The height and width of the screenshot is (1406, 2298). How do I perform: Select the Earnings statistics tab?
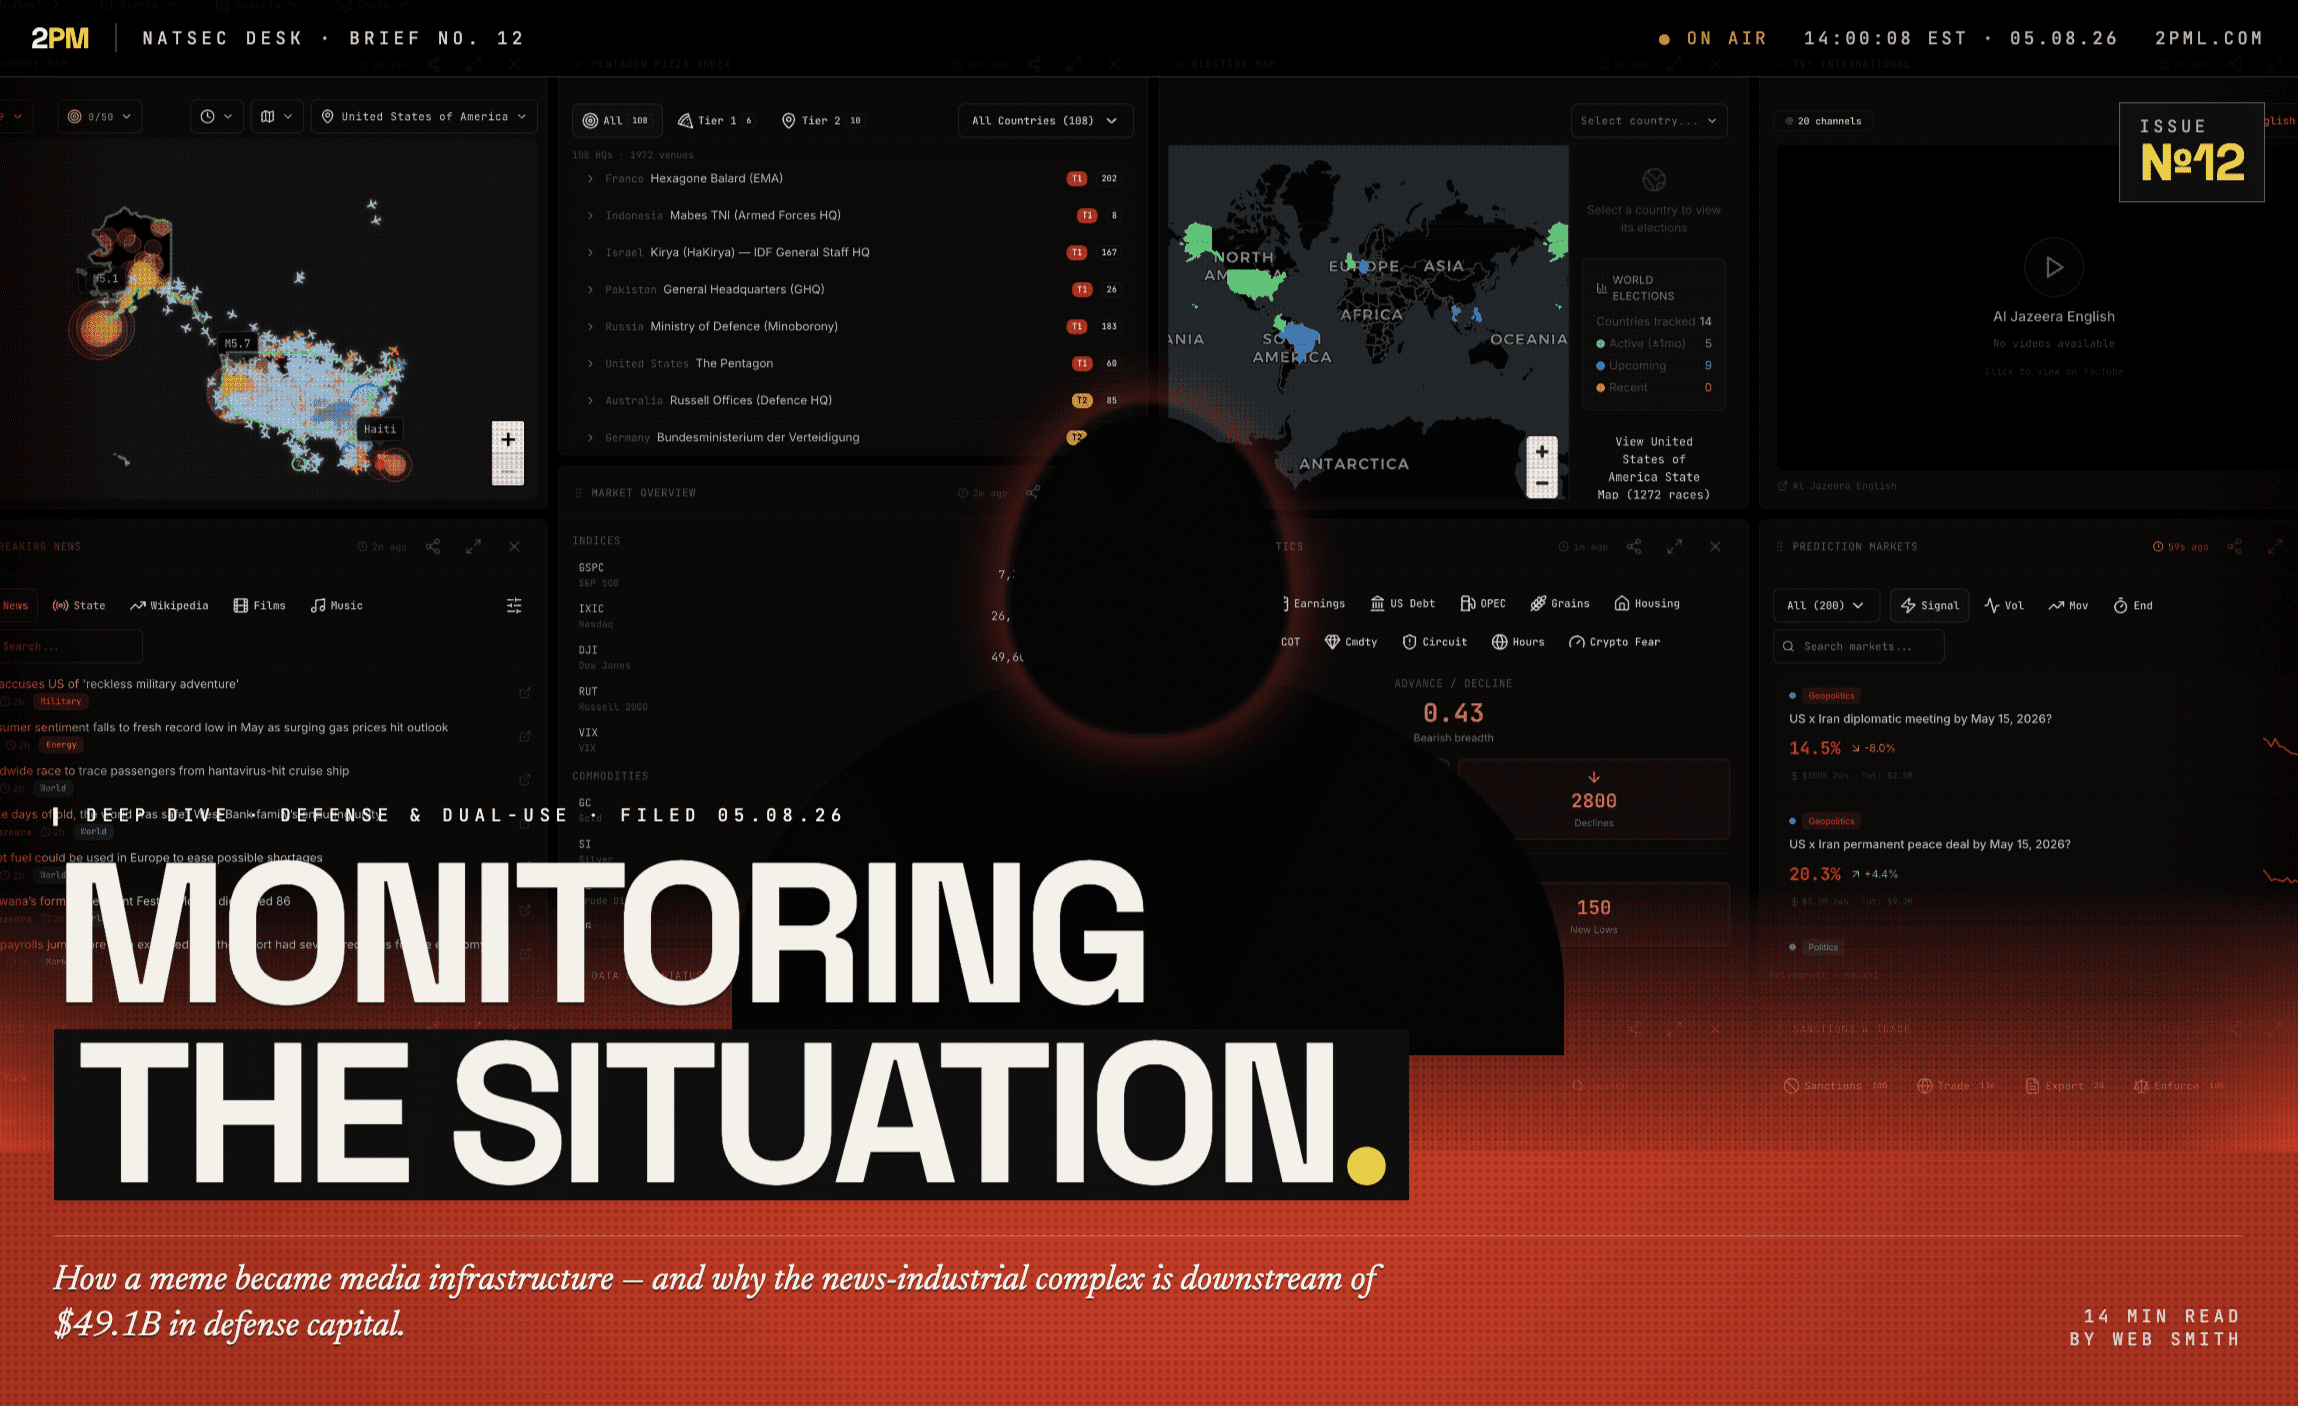point(1314,603)
